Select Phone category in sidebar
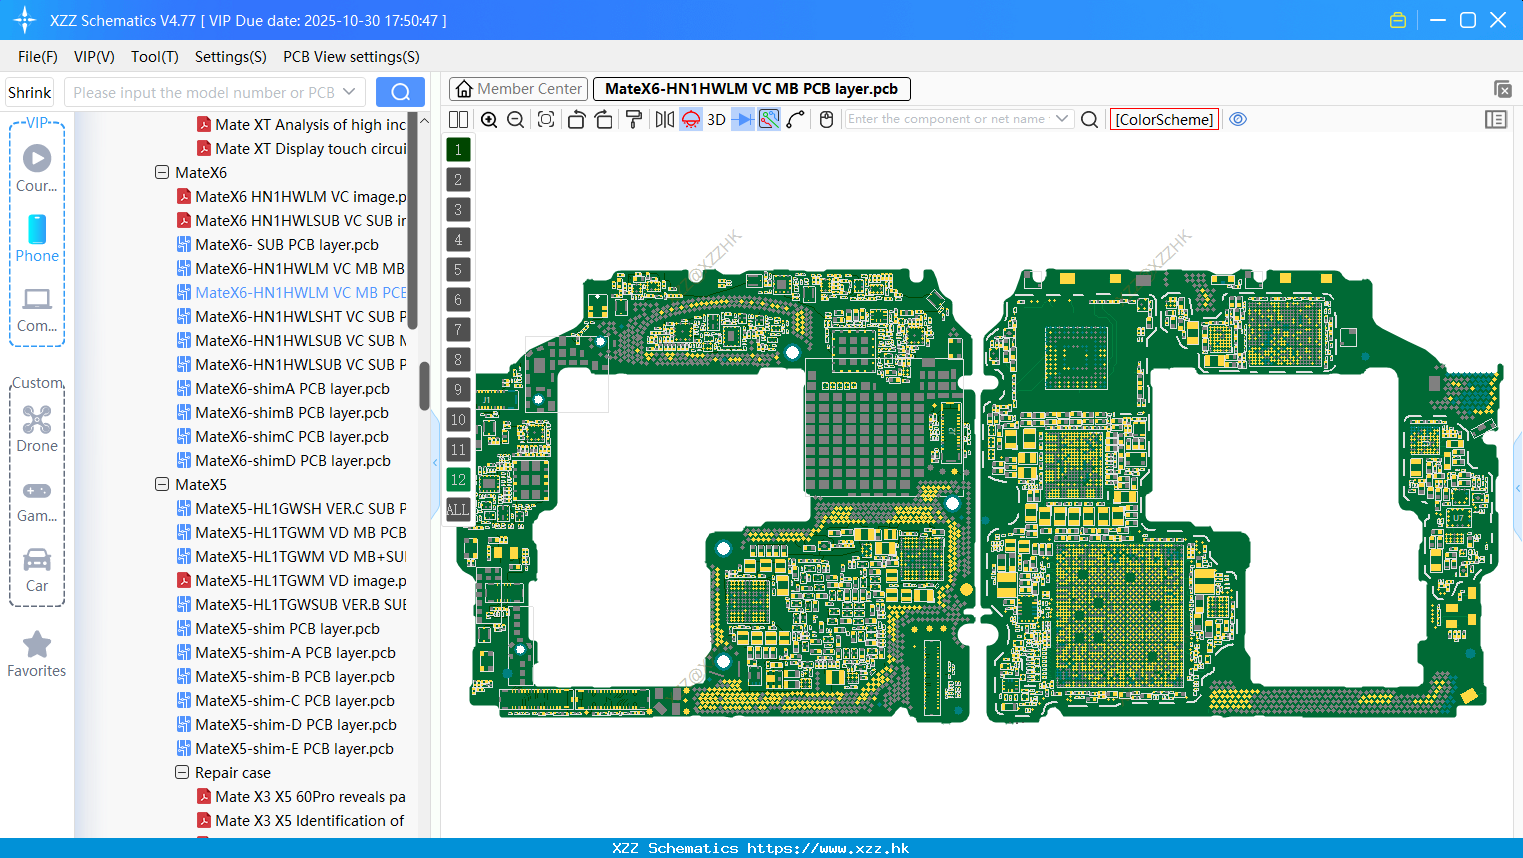 (37, 239)
